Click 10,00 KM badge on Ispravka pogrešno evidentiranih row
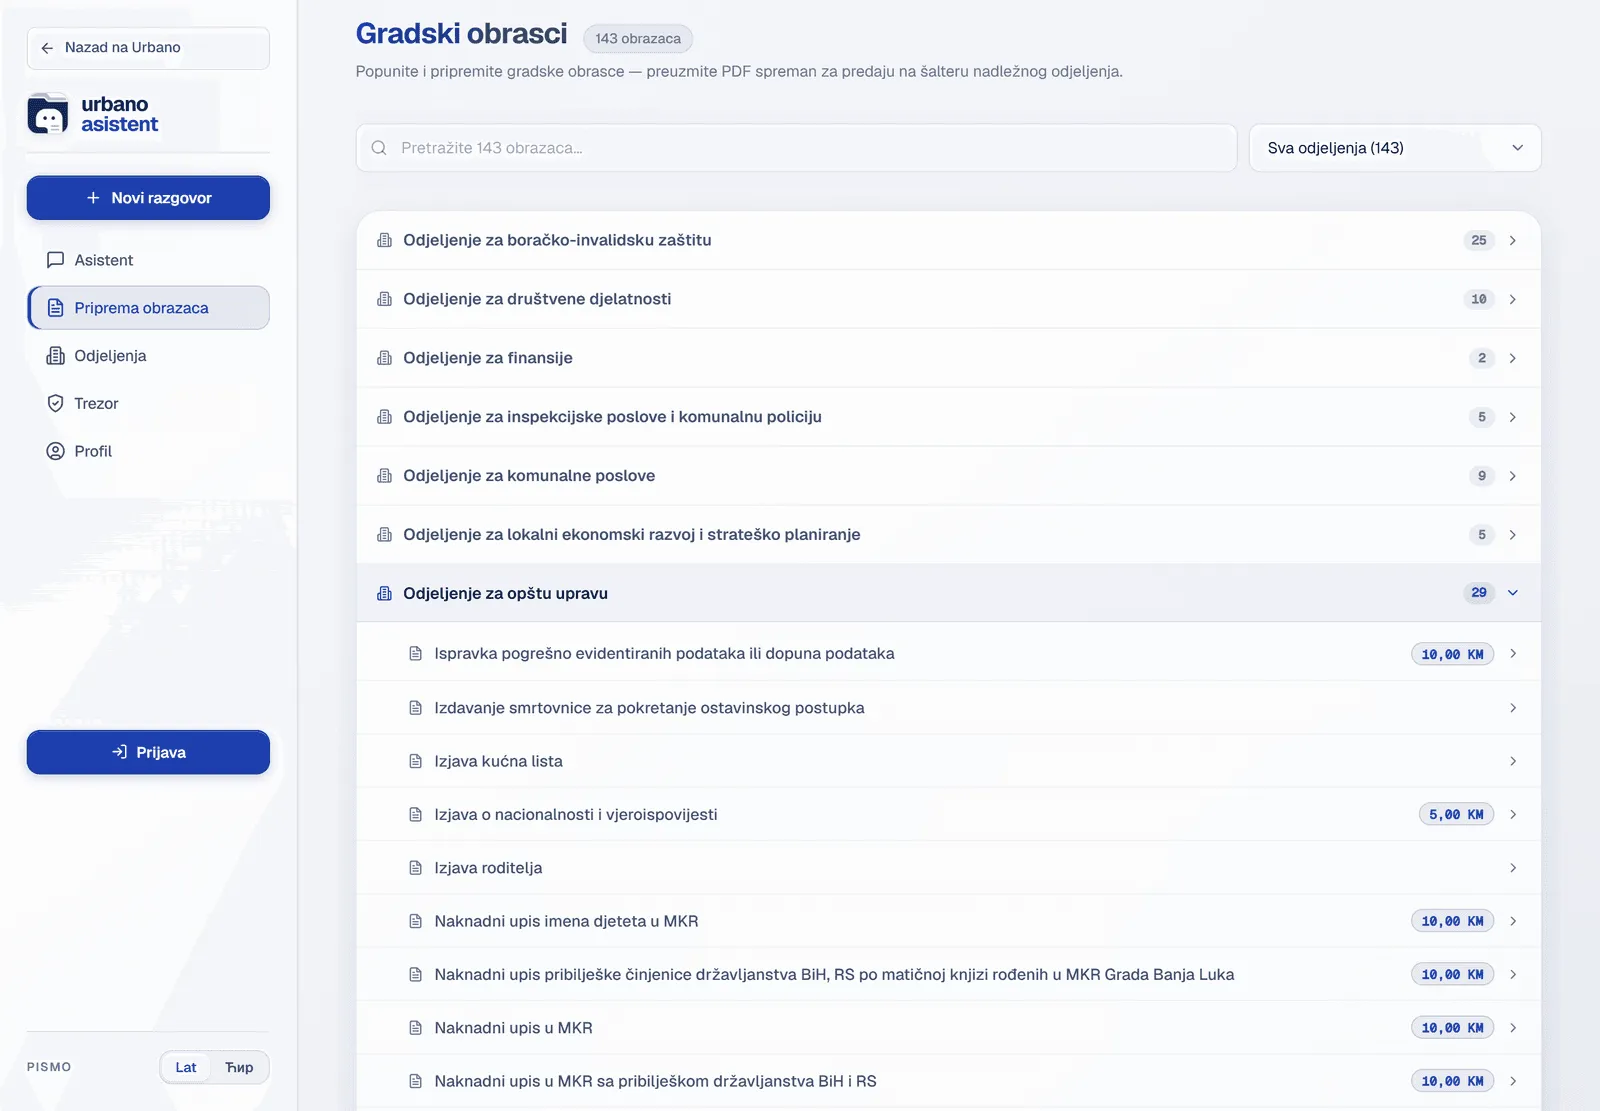Viewport: 1600px width, 1111px height. (1452, 654)
